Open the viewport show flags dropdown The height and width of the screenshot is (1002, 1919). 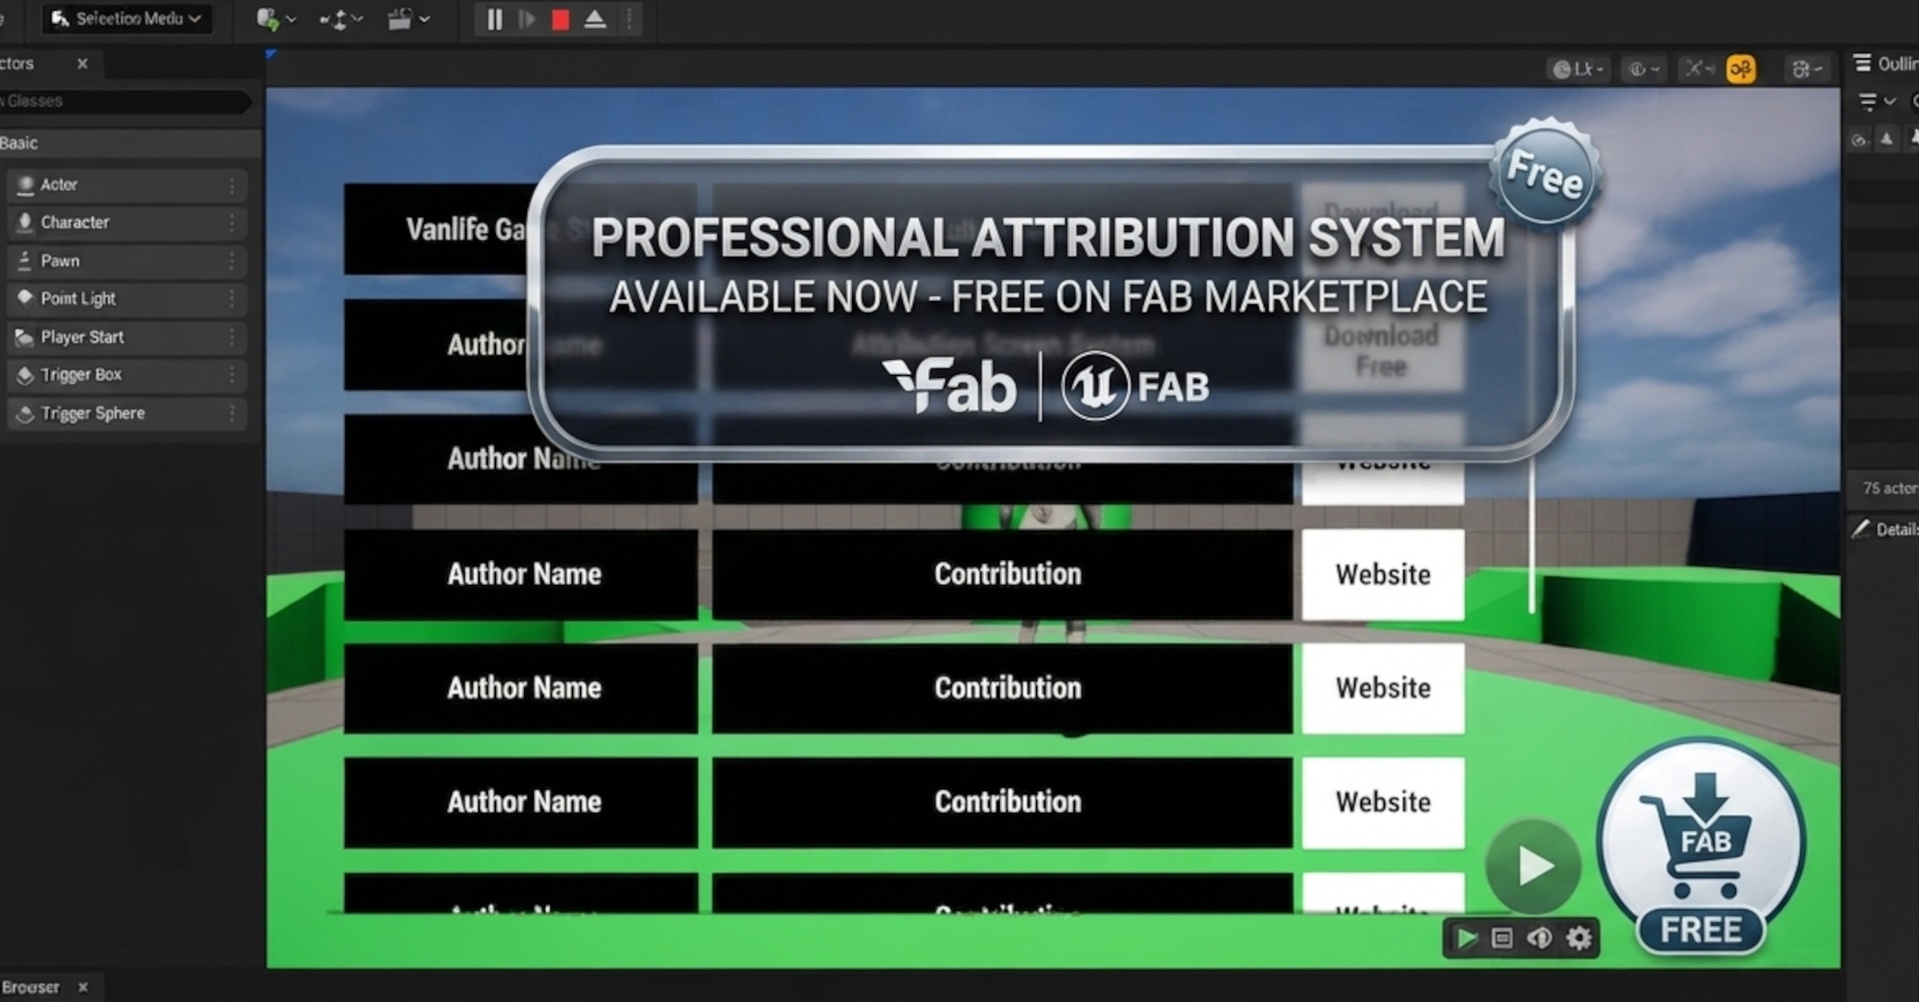coord(1643,69)
